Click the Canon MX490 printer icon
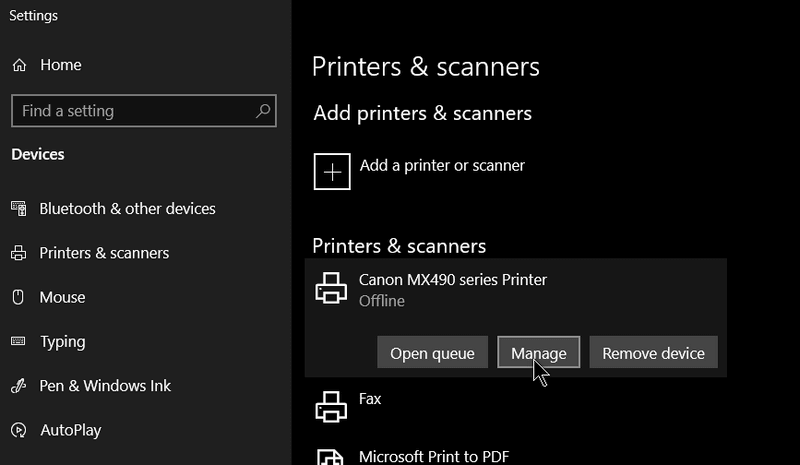Screen dimensions: 800x465 tap(331, 288)
